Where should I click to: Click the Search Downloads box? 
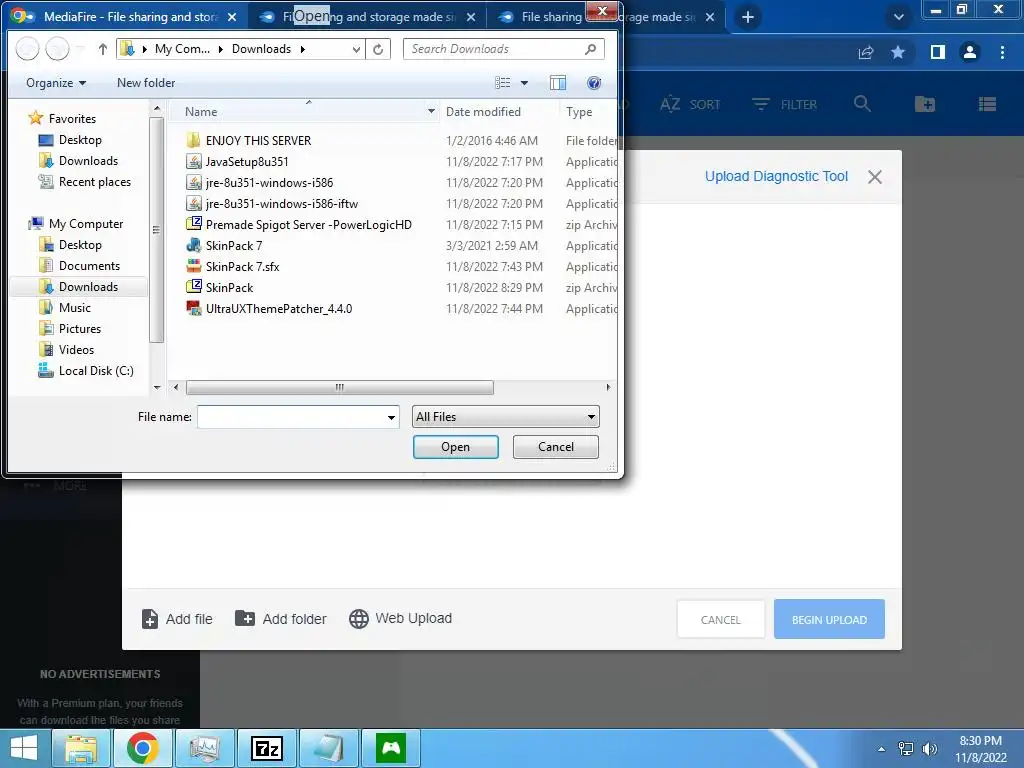[x=503, y=49]
